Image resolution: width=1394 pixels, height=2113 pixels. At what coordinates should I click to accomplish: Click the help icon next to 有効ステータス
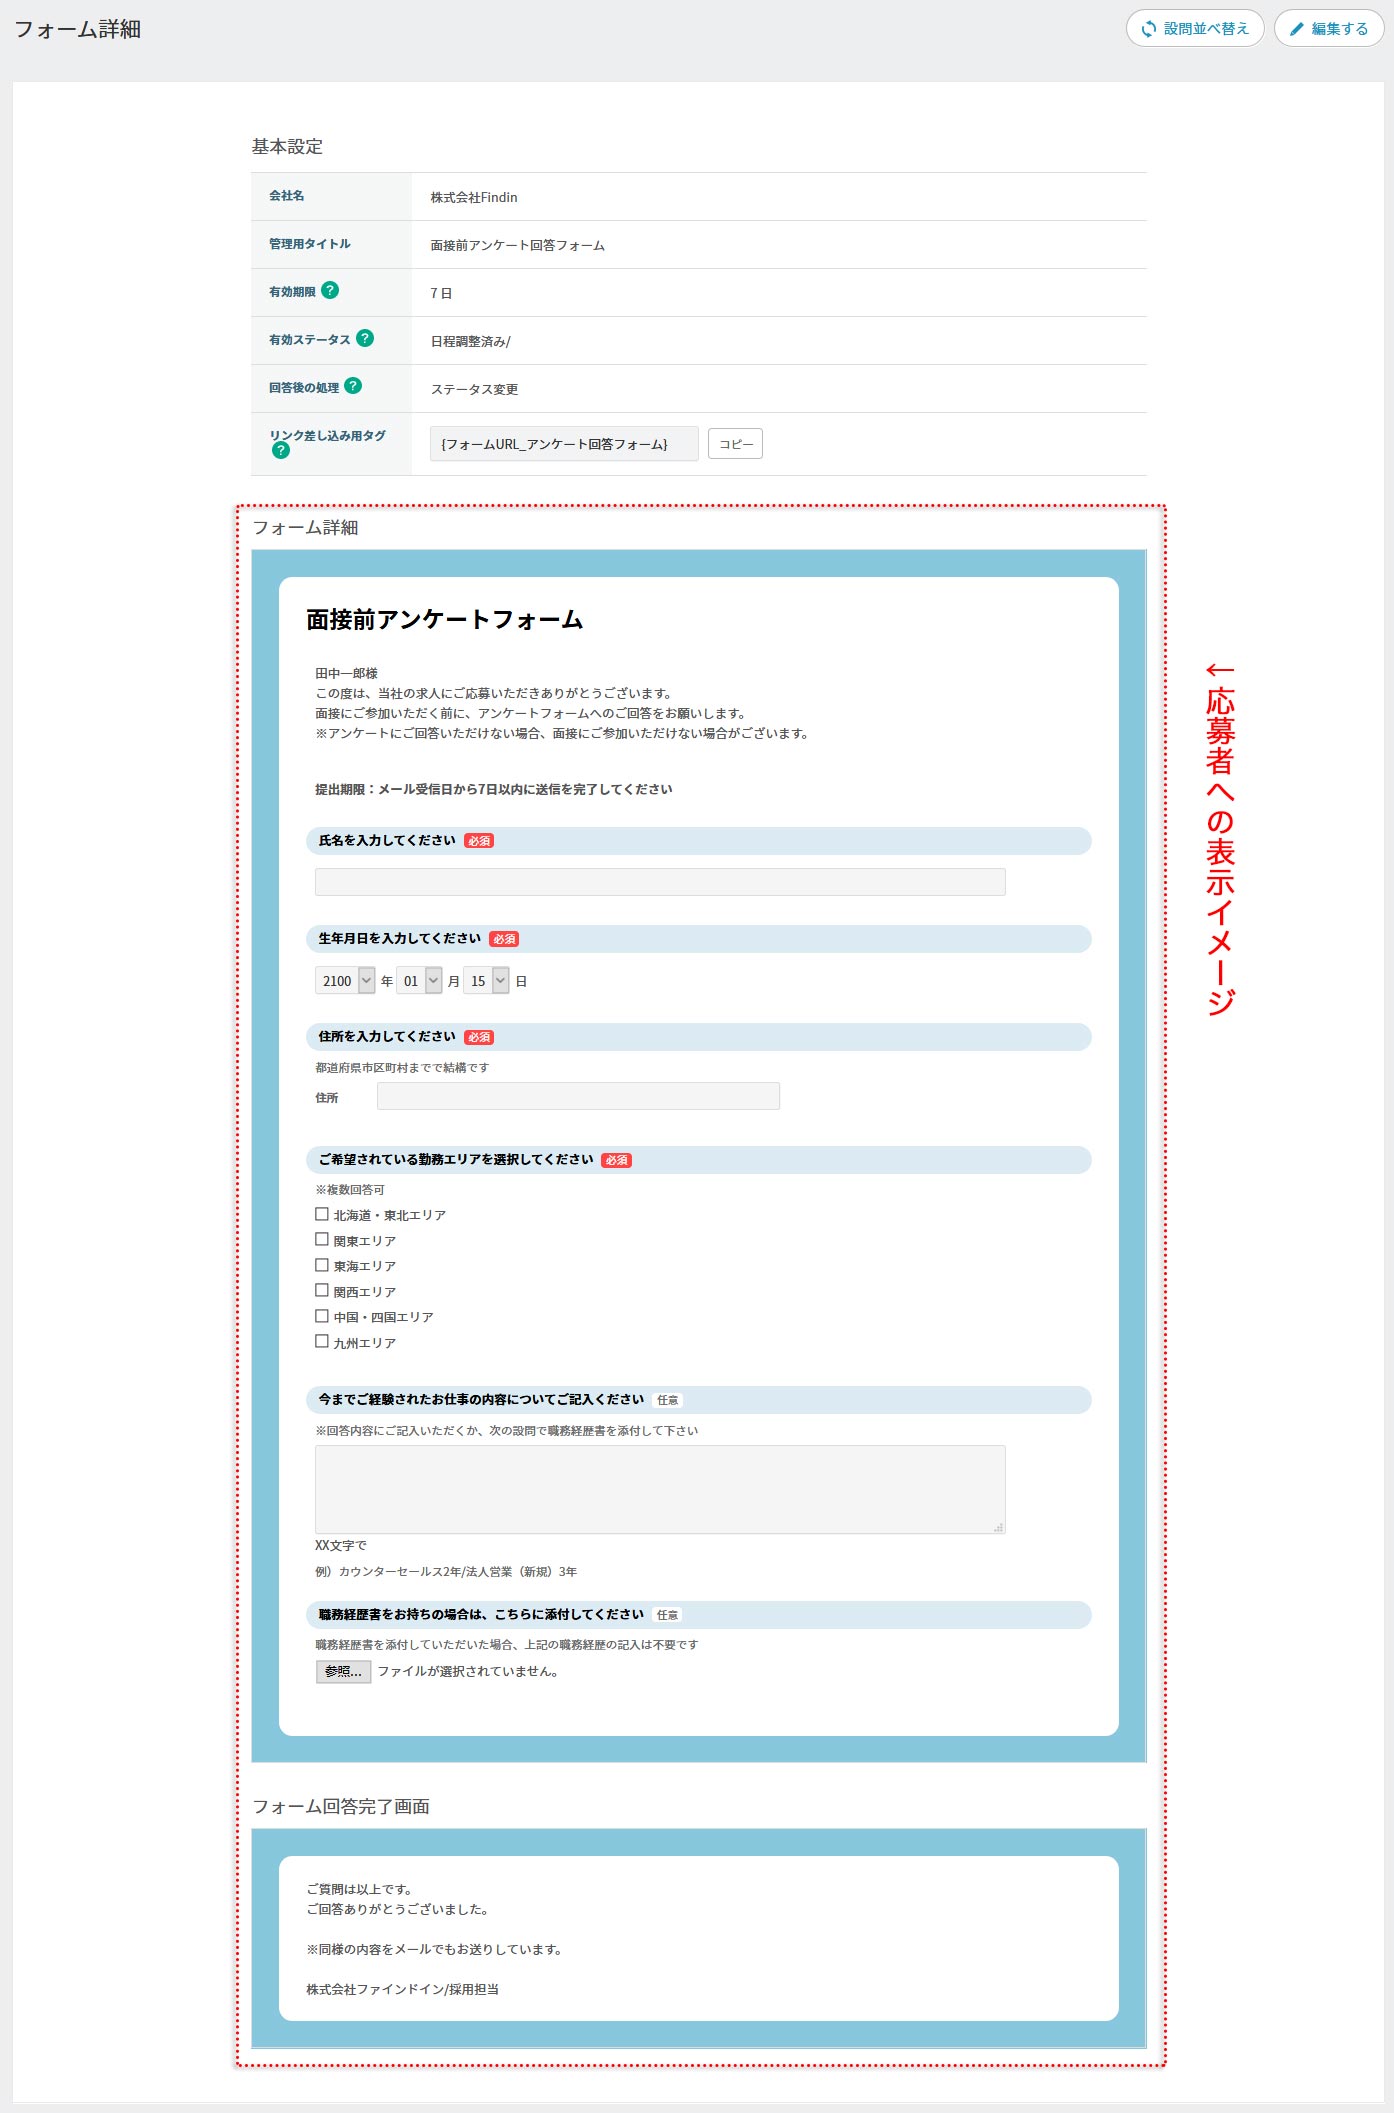(x=365, y=338)
